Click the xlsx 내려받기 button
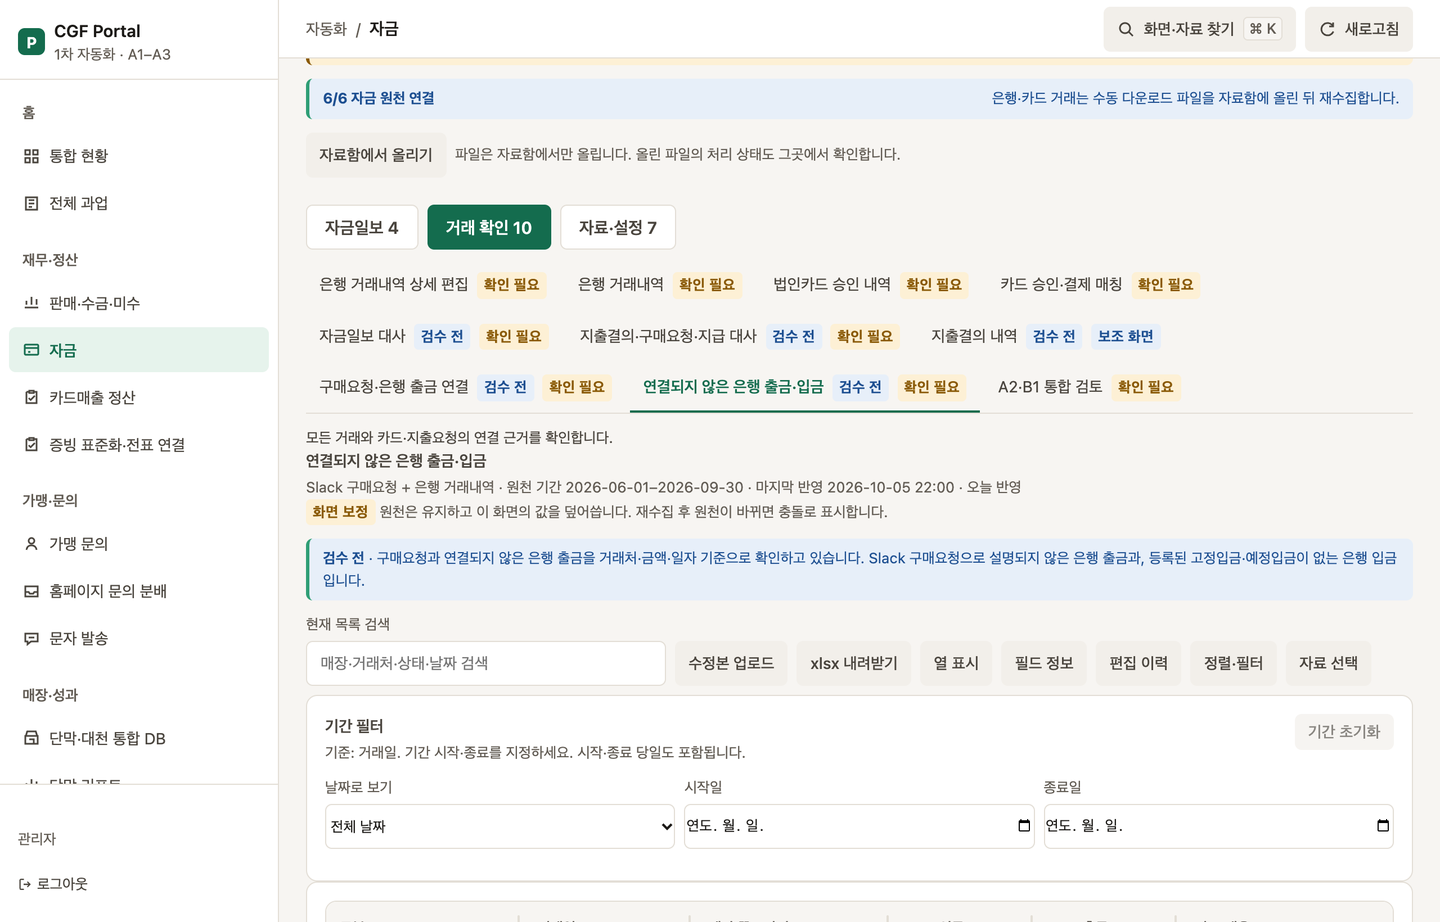 (x=854, y=663)
